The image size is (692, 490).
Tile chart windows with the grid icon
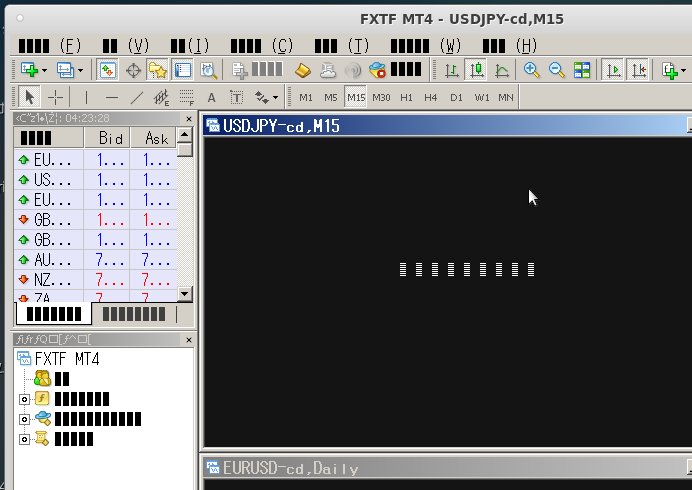[x=582, y=70]
